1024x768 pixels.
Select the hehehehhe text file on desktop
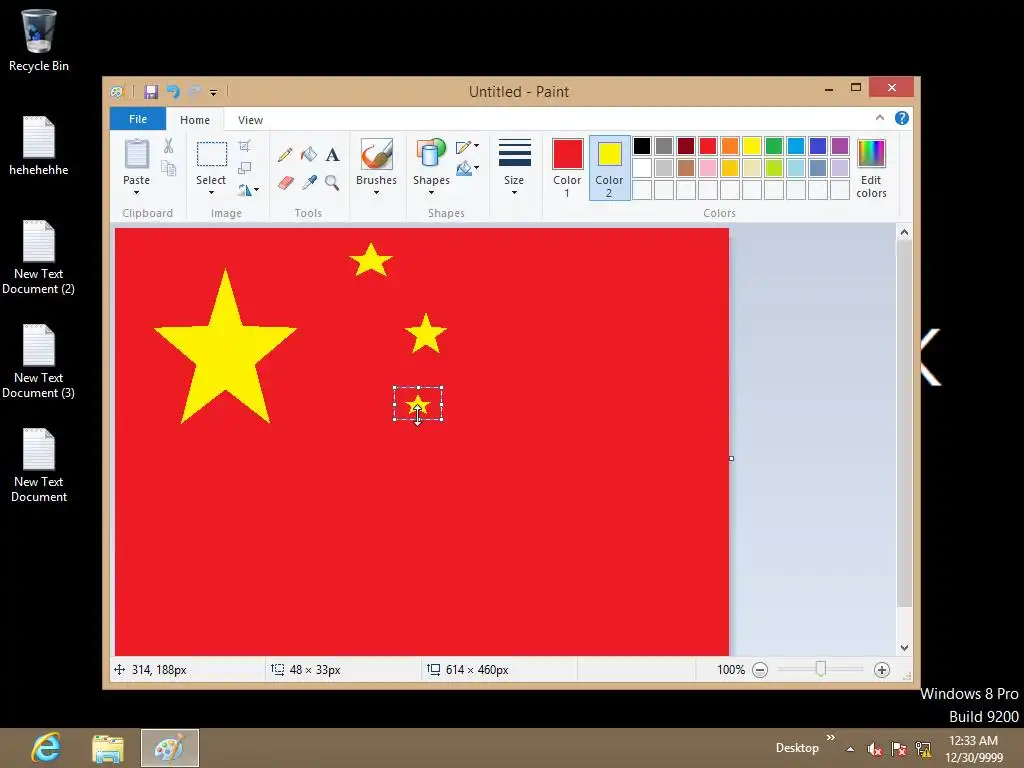point(39,146)
